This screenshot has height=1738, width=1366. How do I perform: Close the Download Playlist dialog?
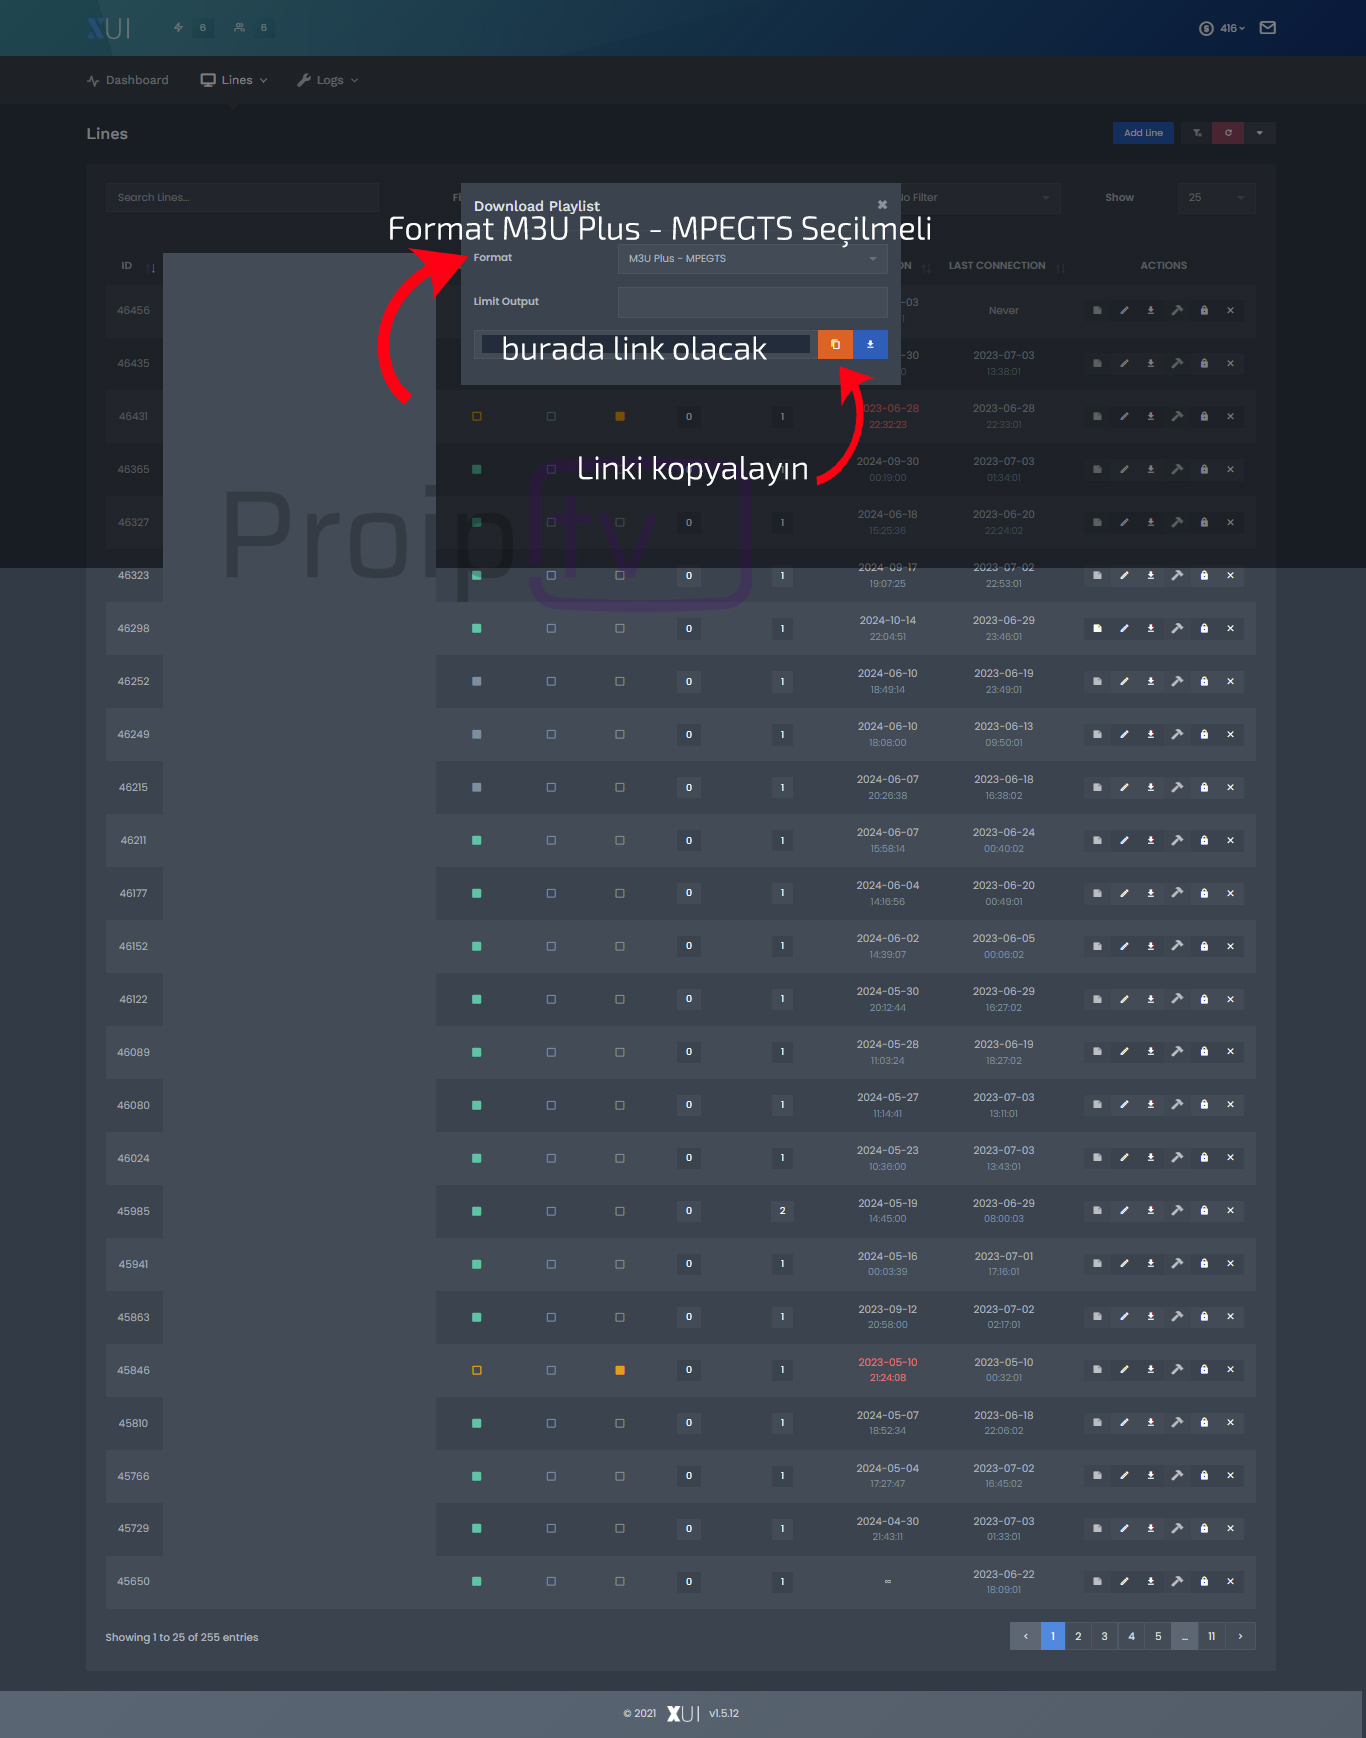point(882,205)
